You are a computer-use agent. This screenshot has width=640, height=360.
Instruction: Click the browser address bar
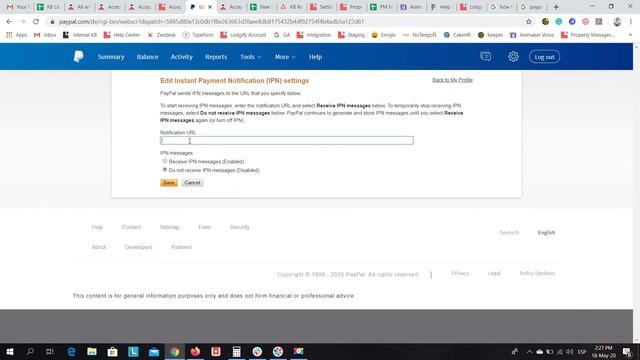point(286,22)
